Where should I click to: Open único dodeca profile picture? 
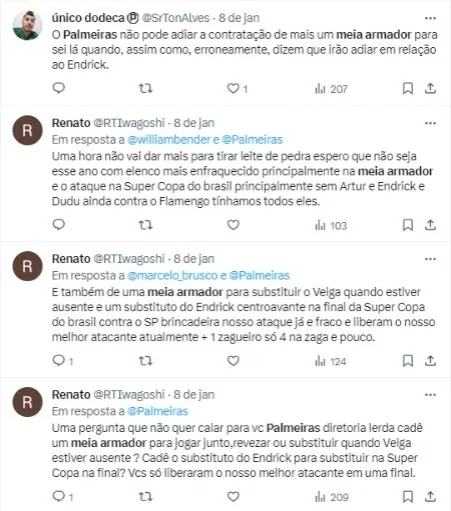coord(27,25)
